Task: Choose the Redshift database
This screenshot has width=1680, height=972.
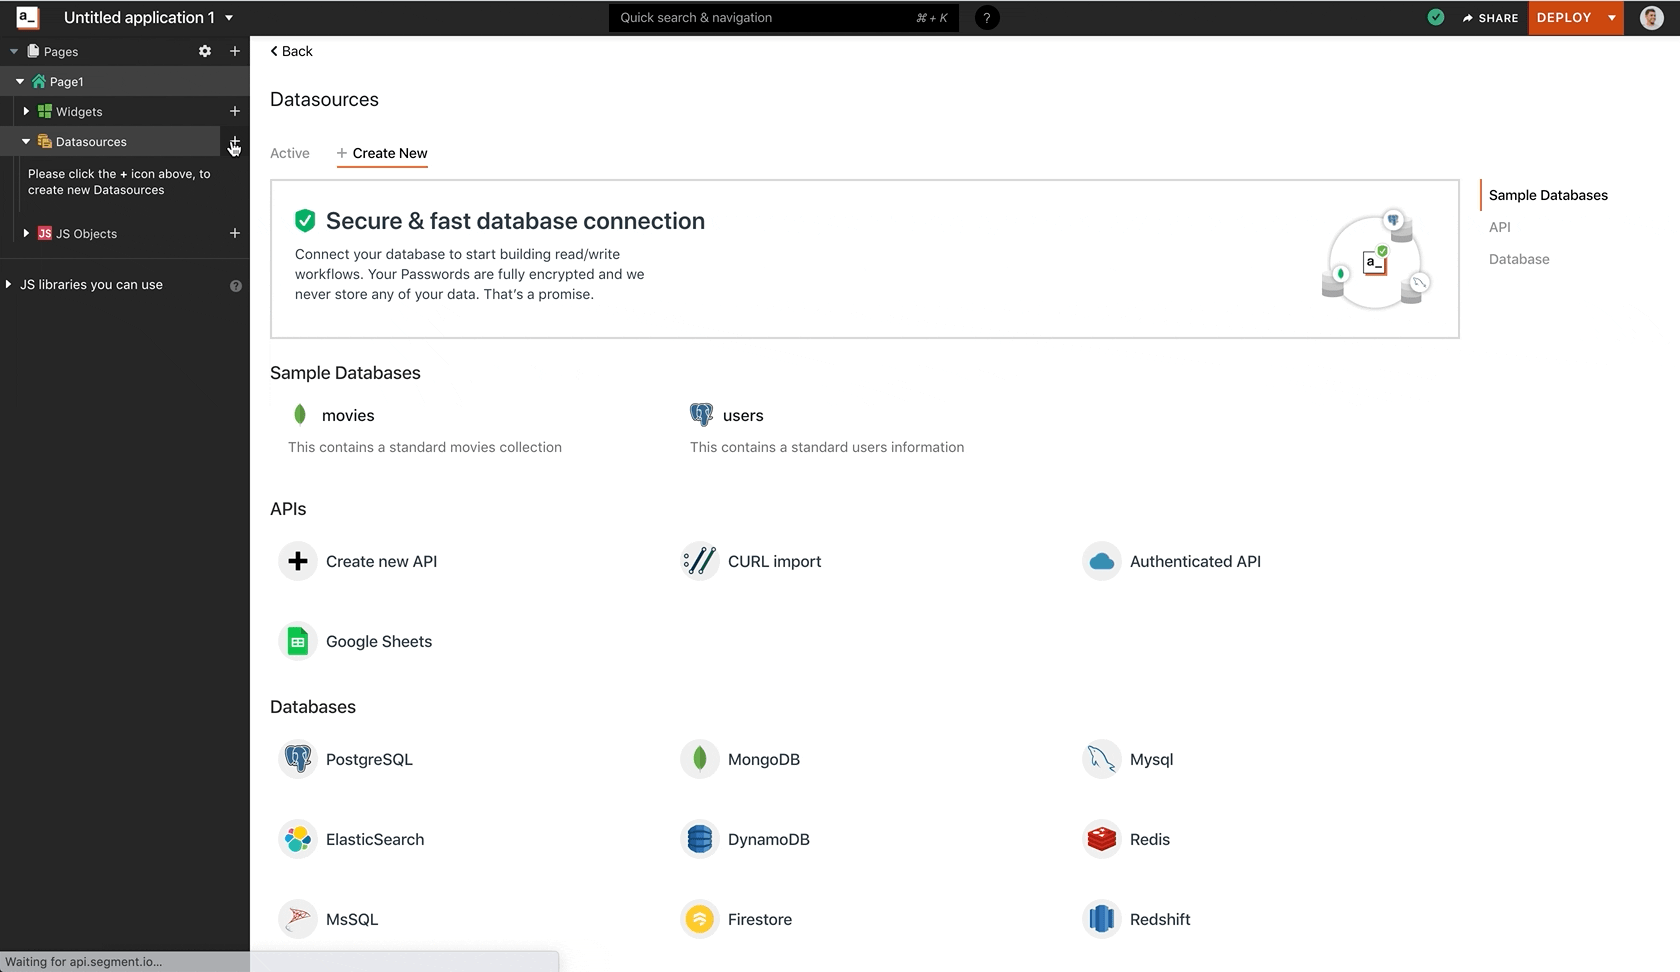Action: 1160,919
